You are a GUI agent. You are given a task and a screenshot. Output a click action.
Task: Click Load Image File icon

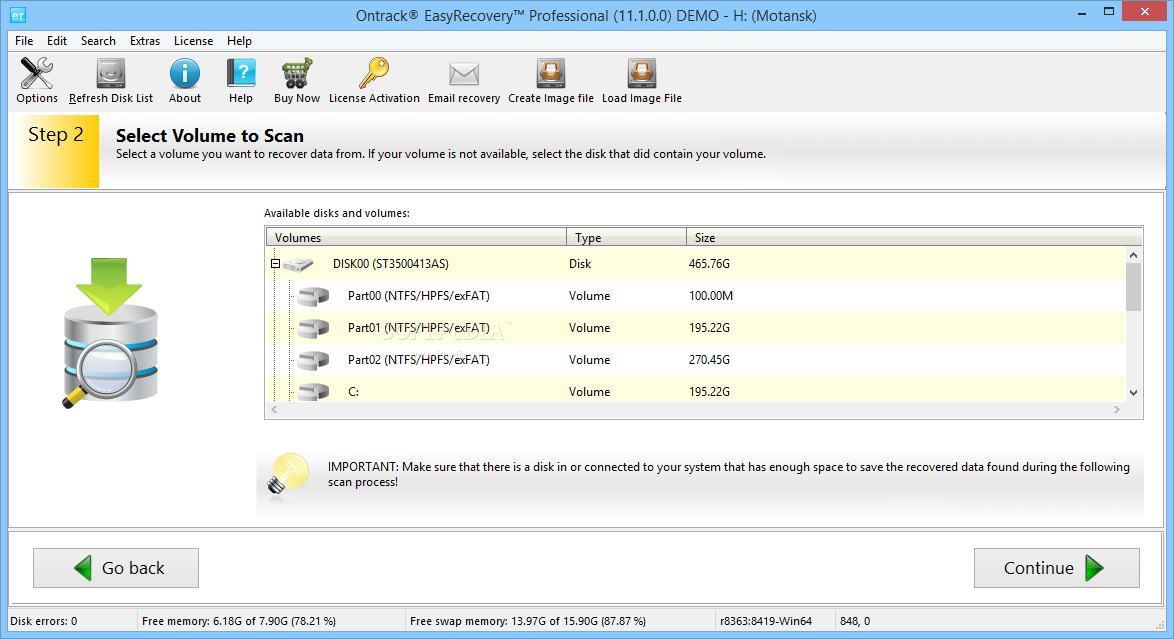tap(642, 73)
